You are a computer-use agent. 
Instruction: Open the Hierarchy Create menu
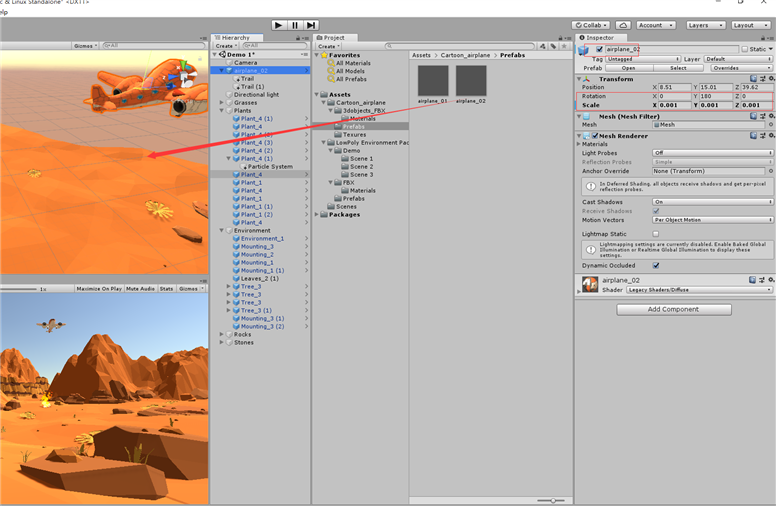coord(227,46)
